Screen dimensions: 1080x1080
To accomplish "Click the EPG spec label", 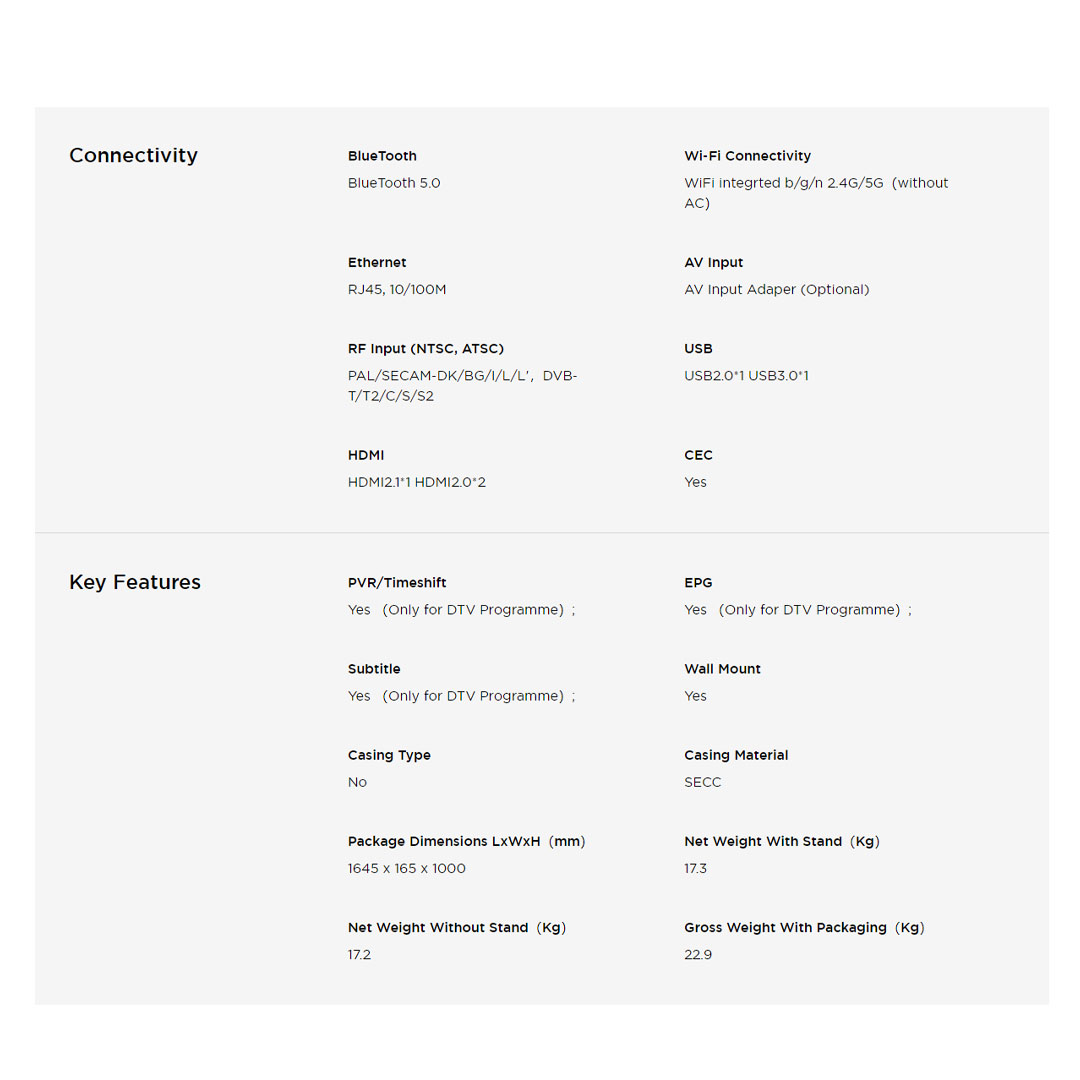I will [x=698, y=582].
